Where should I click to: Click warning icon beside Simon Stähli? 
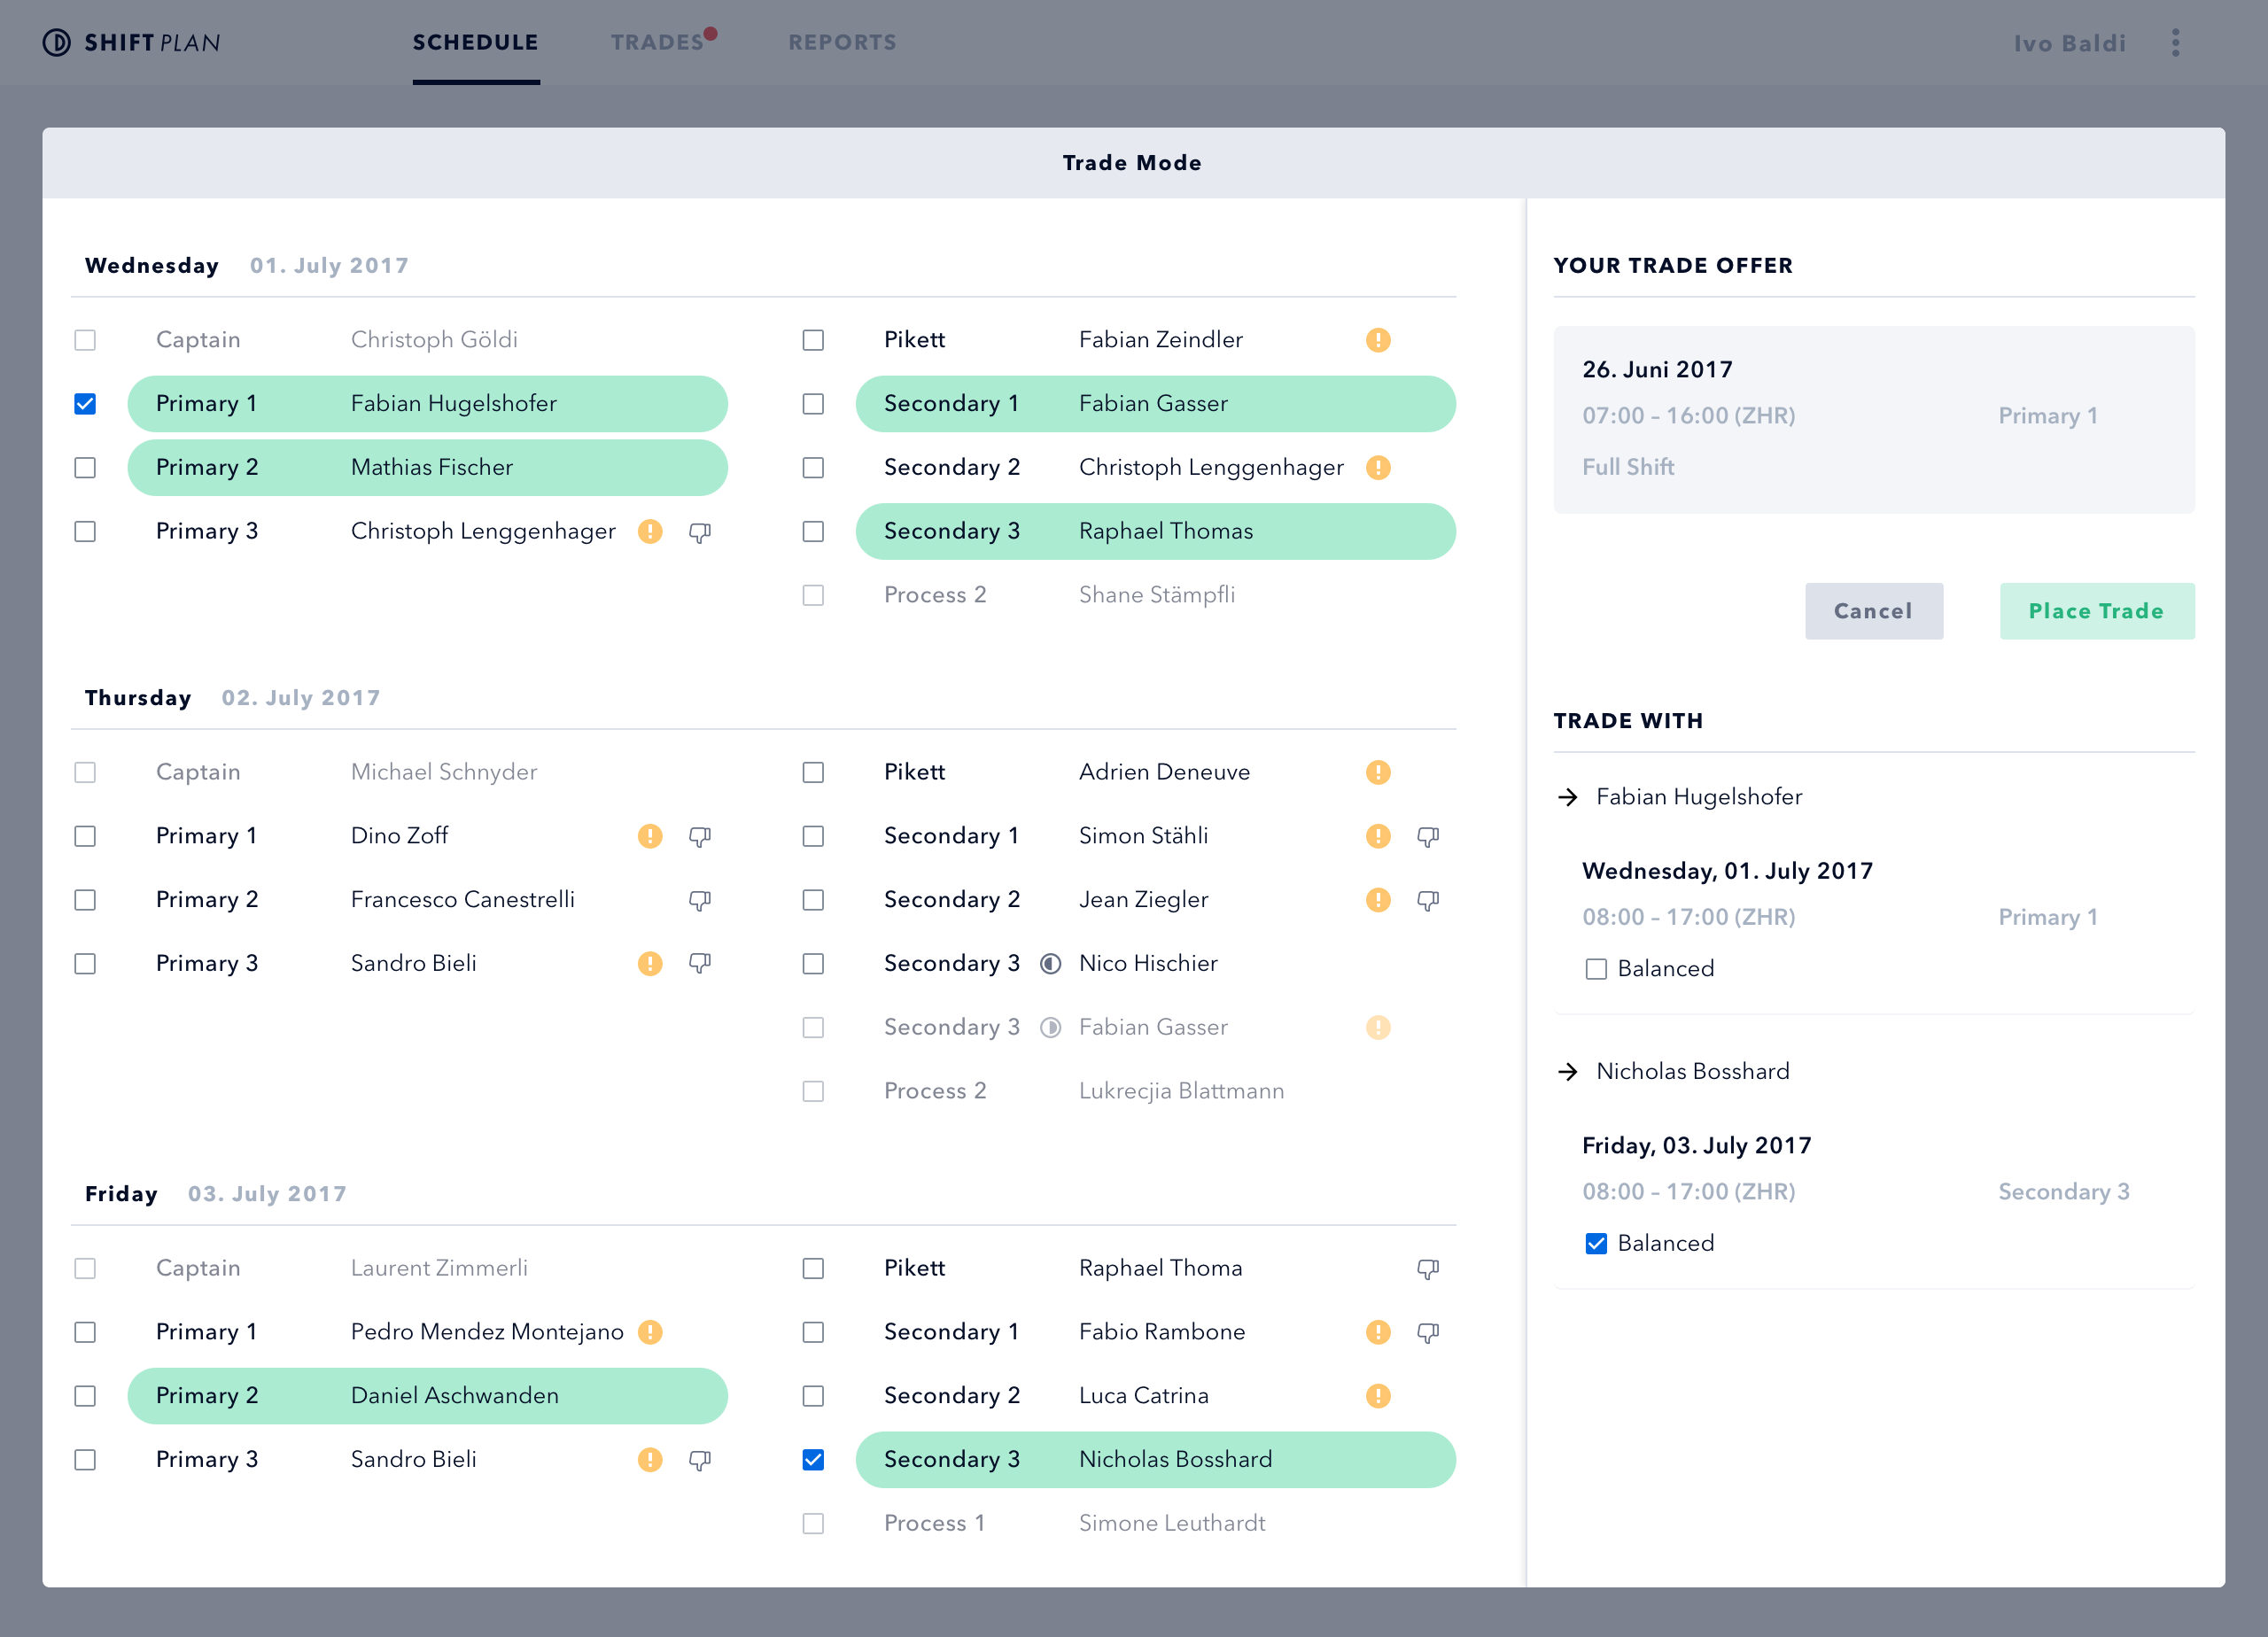pyautogui.click(x=1378, y=836)
